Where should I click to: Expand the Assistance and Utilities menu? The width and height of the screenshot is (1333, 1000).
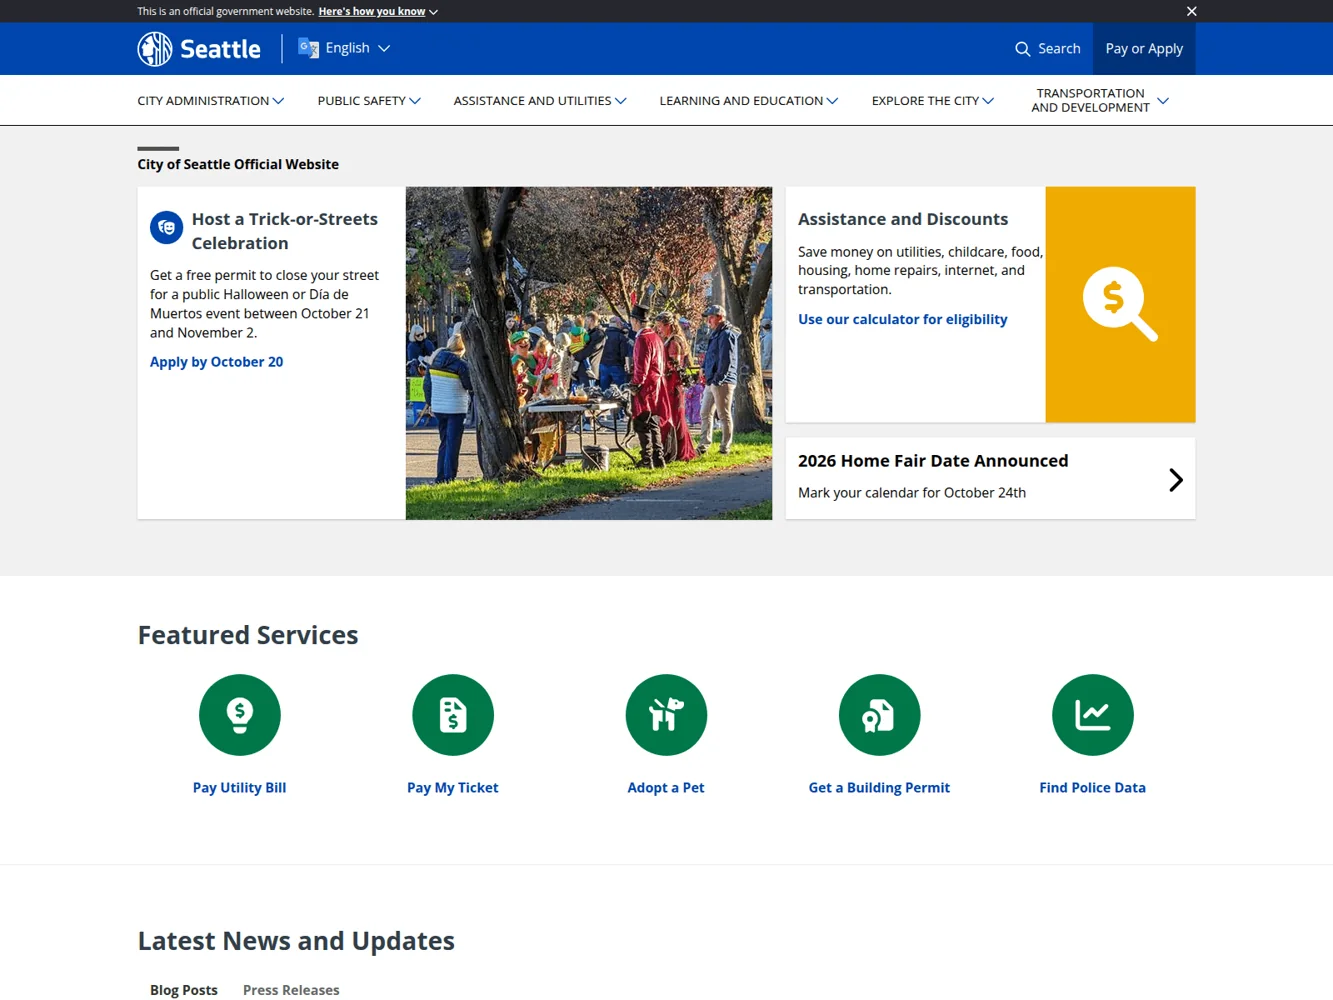point(540,101)
